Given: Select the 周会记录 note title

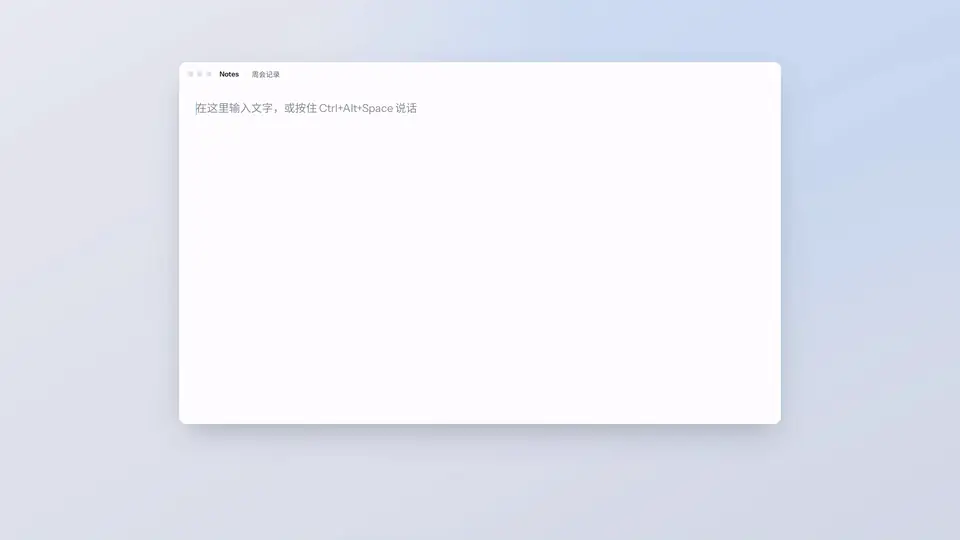Looking at the screenshot, I should [266, 75].
